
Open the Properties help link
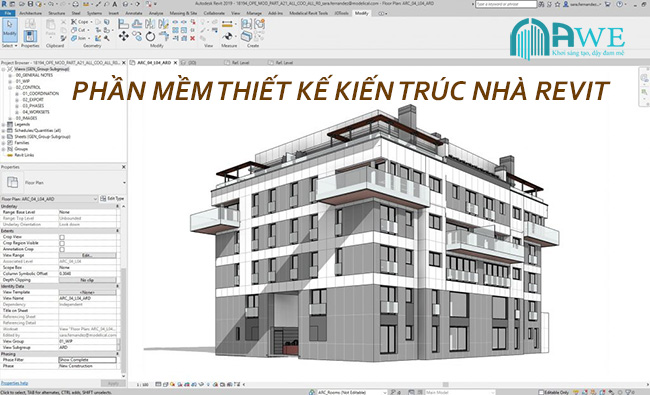pyautogui.click(x=15, y=383)
